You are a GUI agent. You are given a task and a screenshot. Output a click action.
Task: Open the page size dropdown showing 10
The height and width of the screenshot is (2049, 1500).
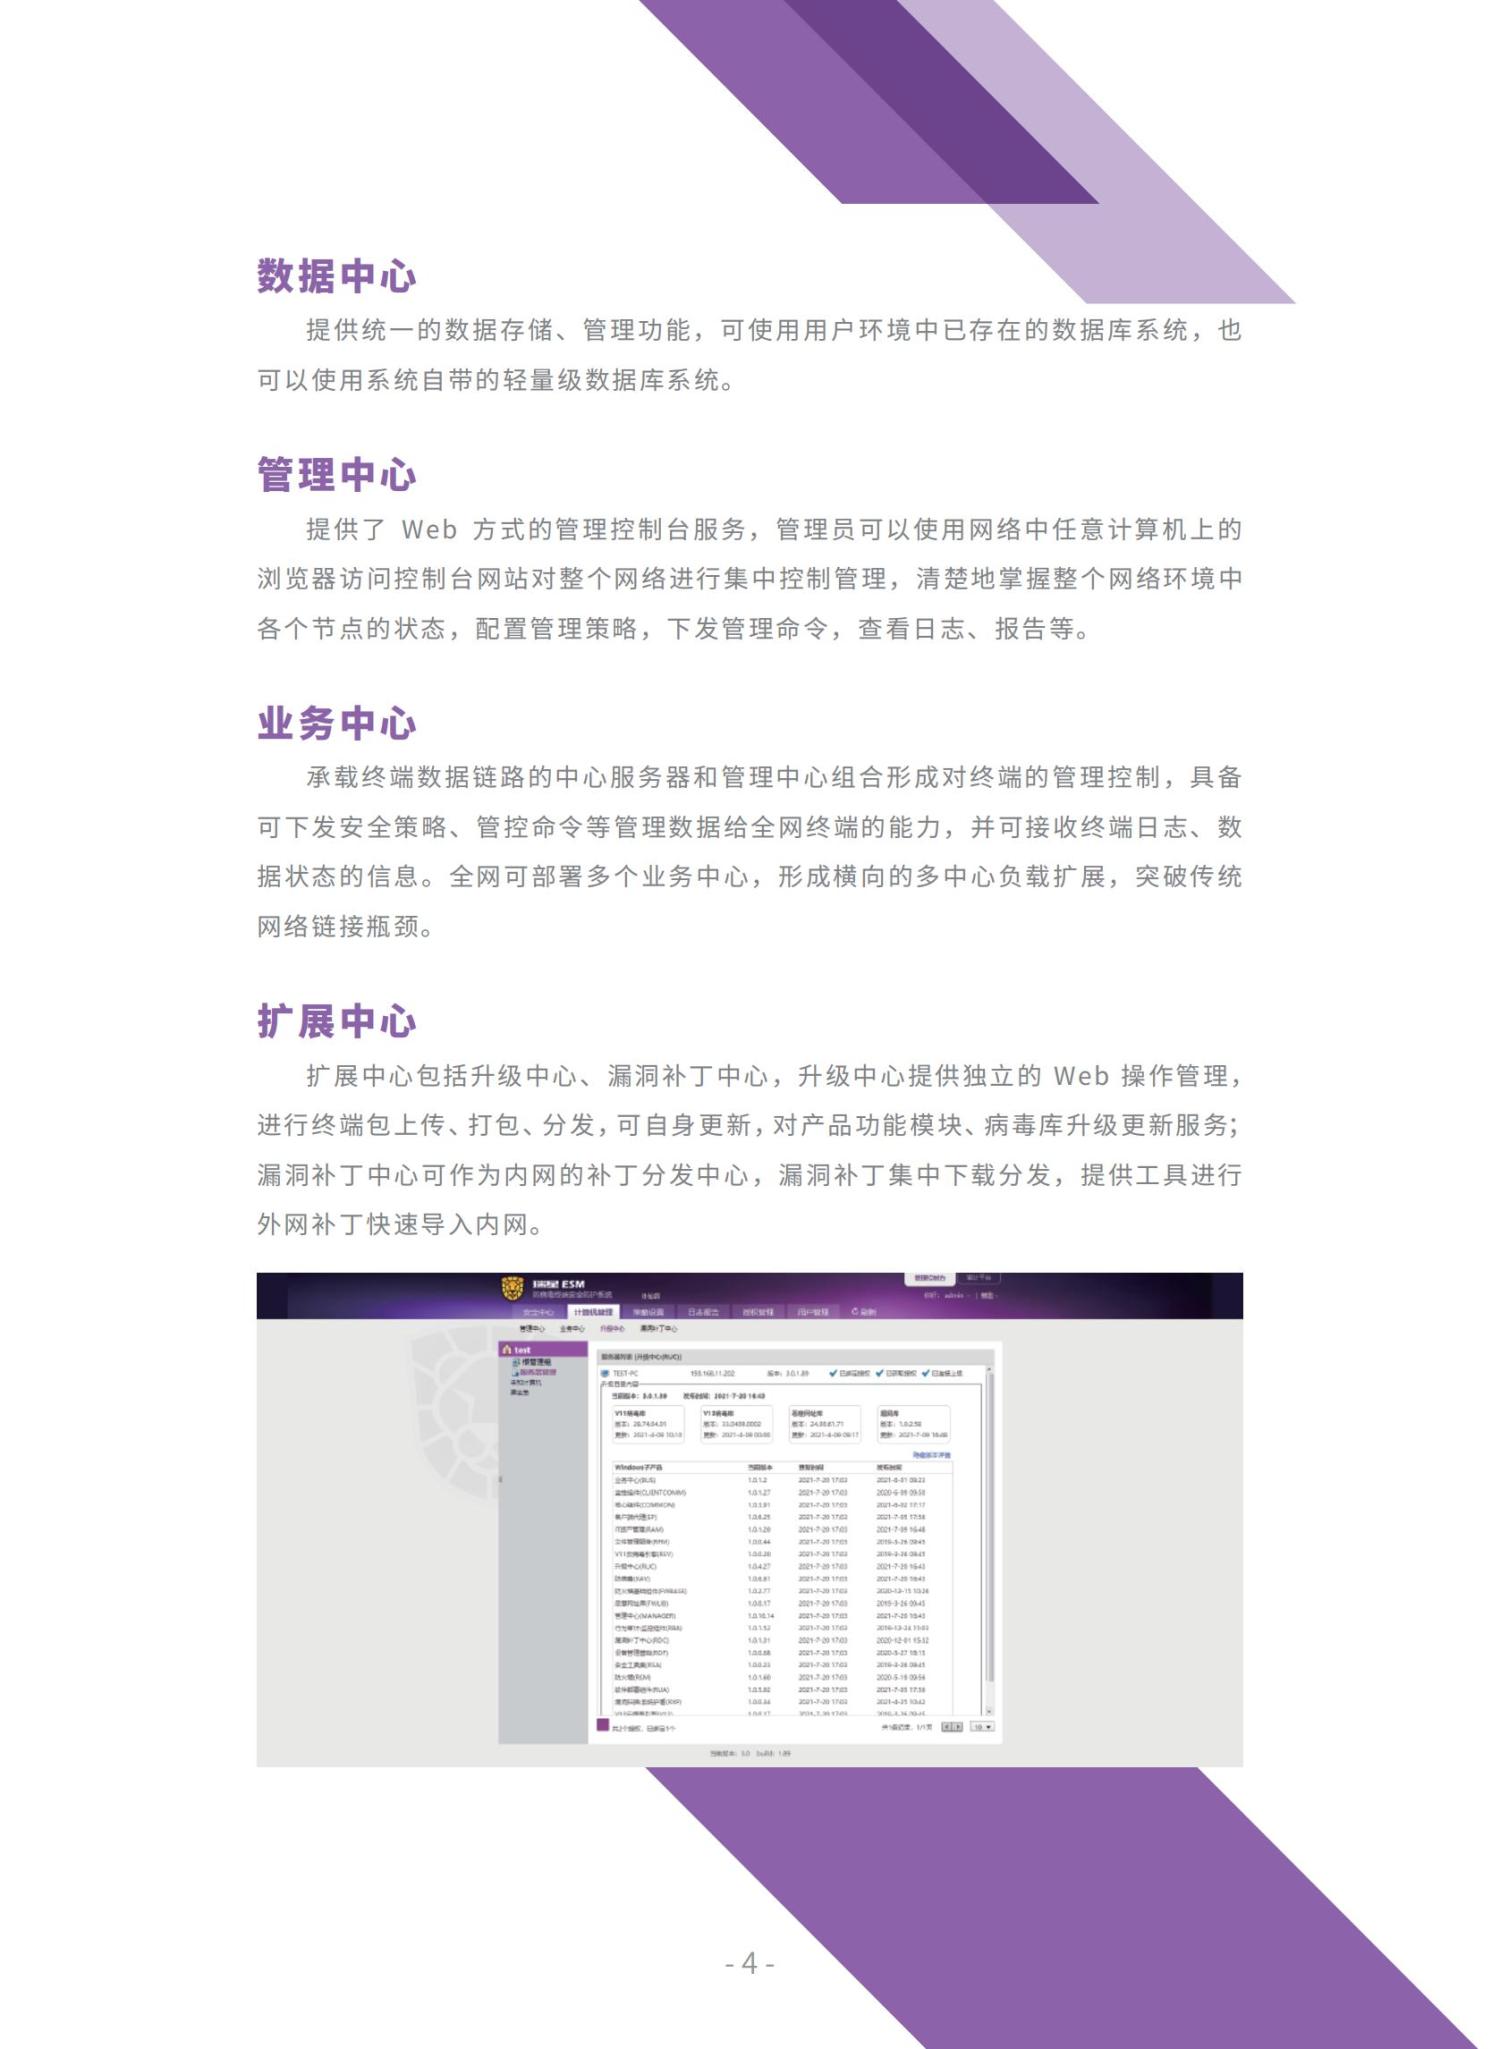tap(983, 1726)
